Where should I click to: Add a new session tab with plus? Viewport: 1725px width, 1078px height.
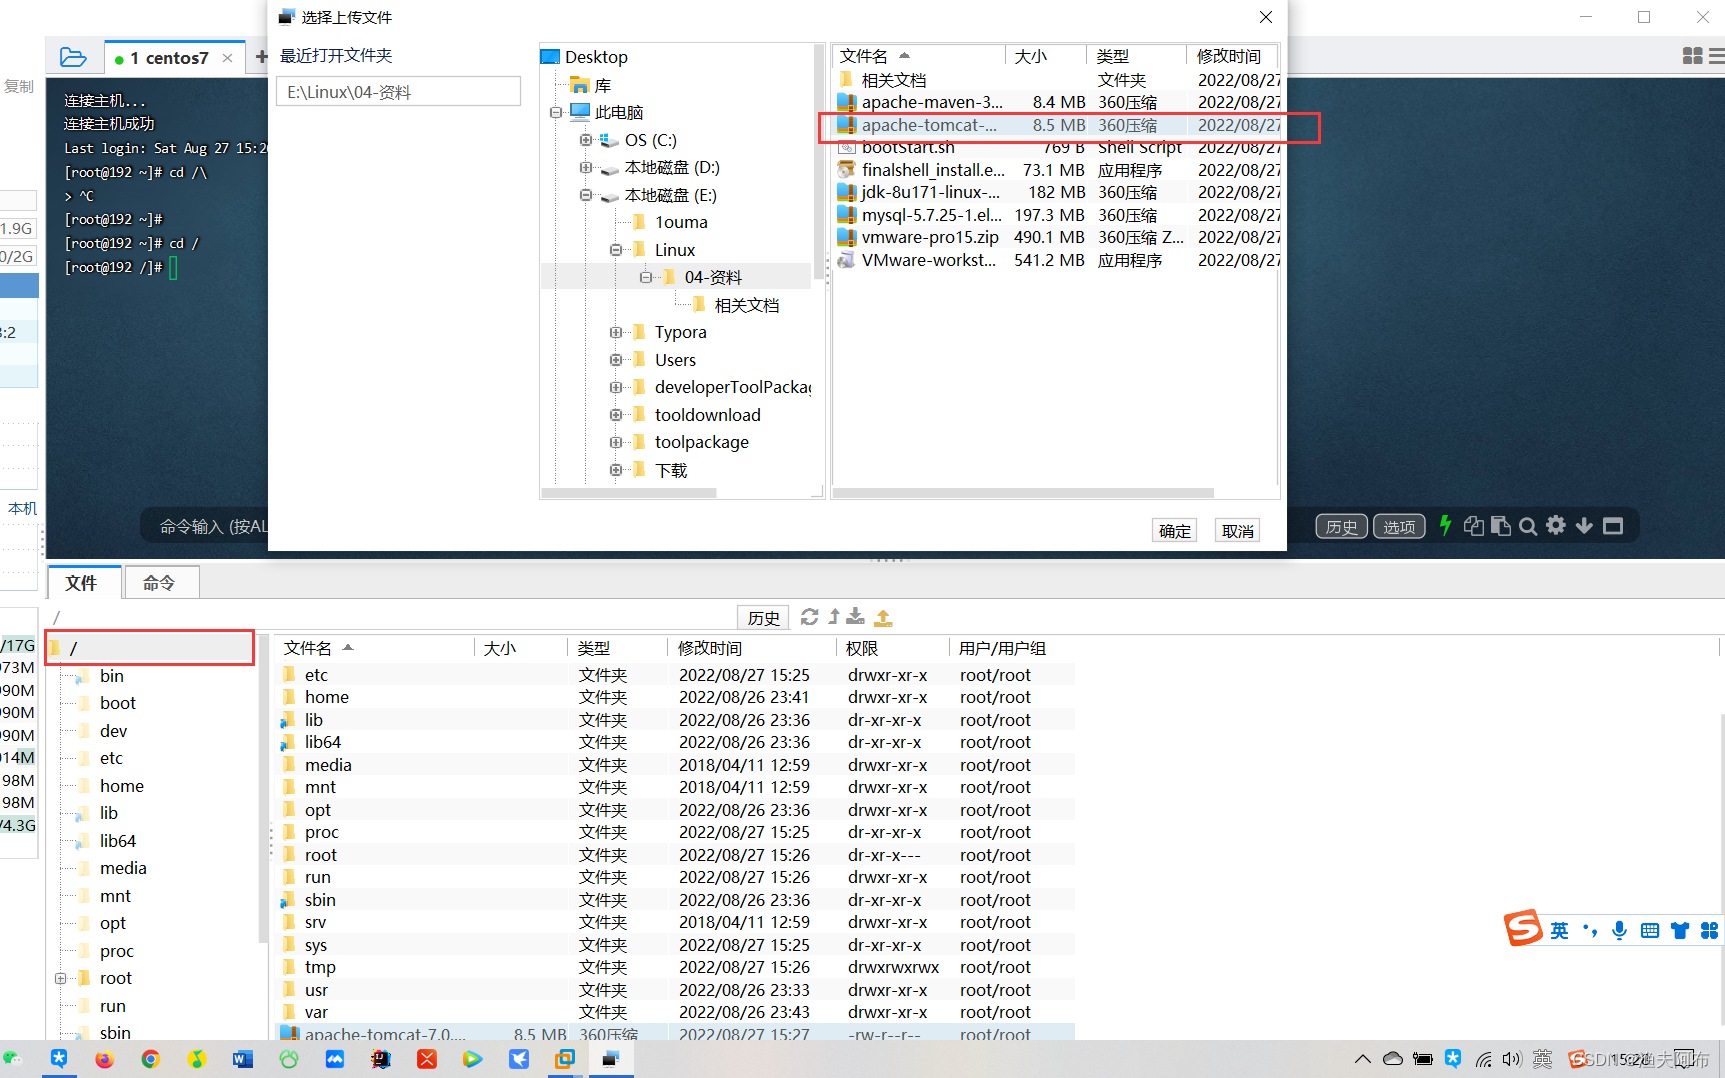tap(261, 57)
